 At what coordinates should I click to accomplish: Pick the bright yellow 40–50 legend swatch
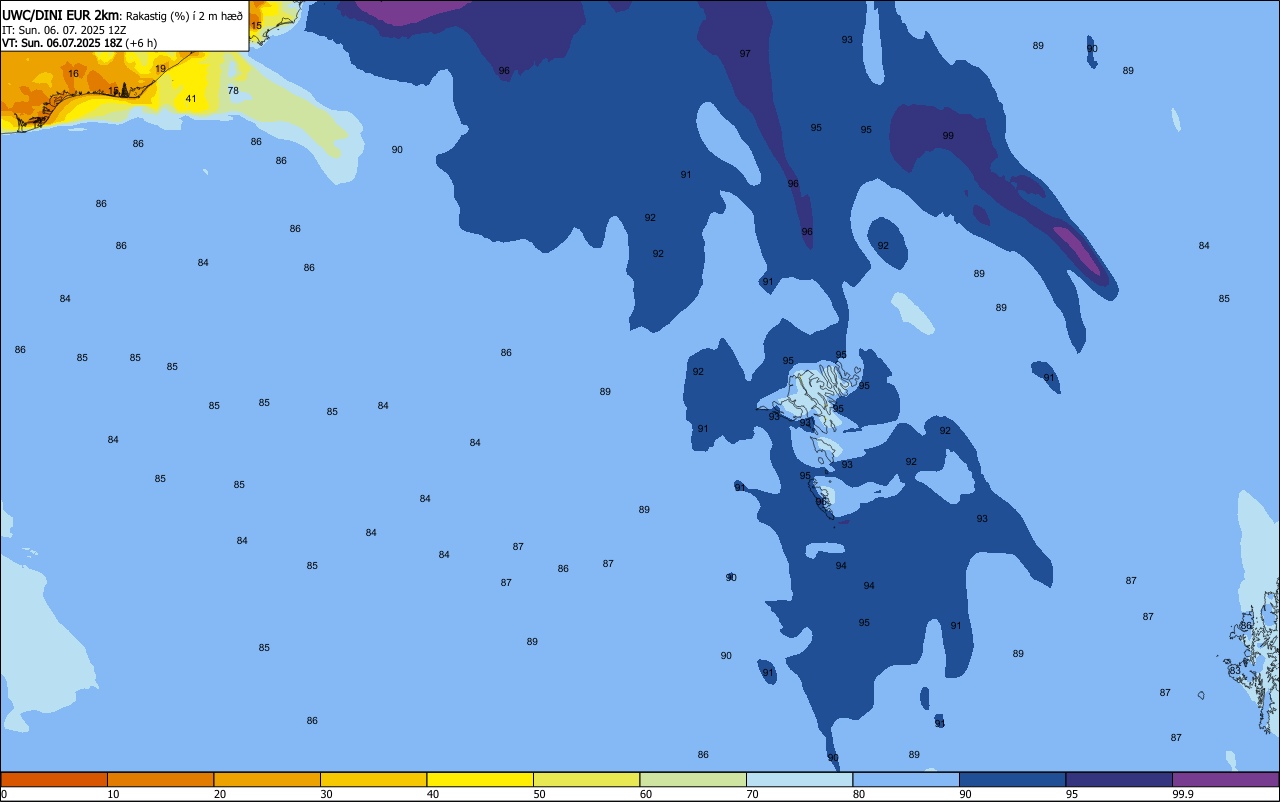pos(480,780)
